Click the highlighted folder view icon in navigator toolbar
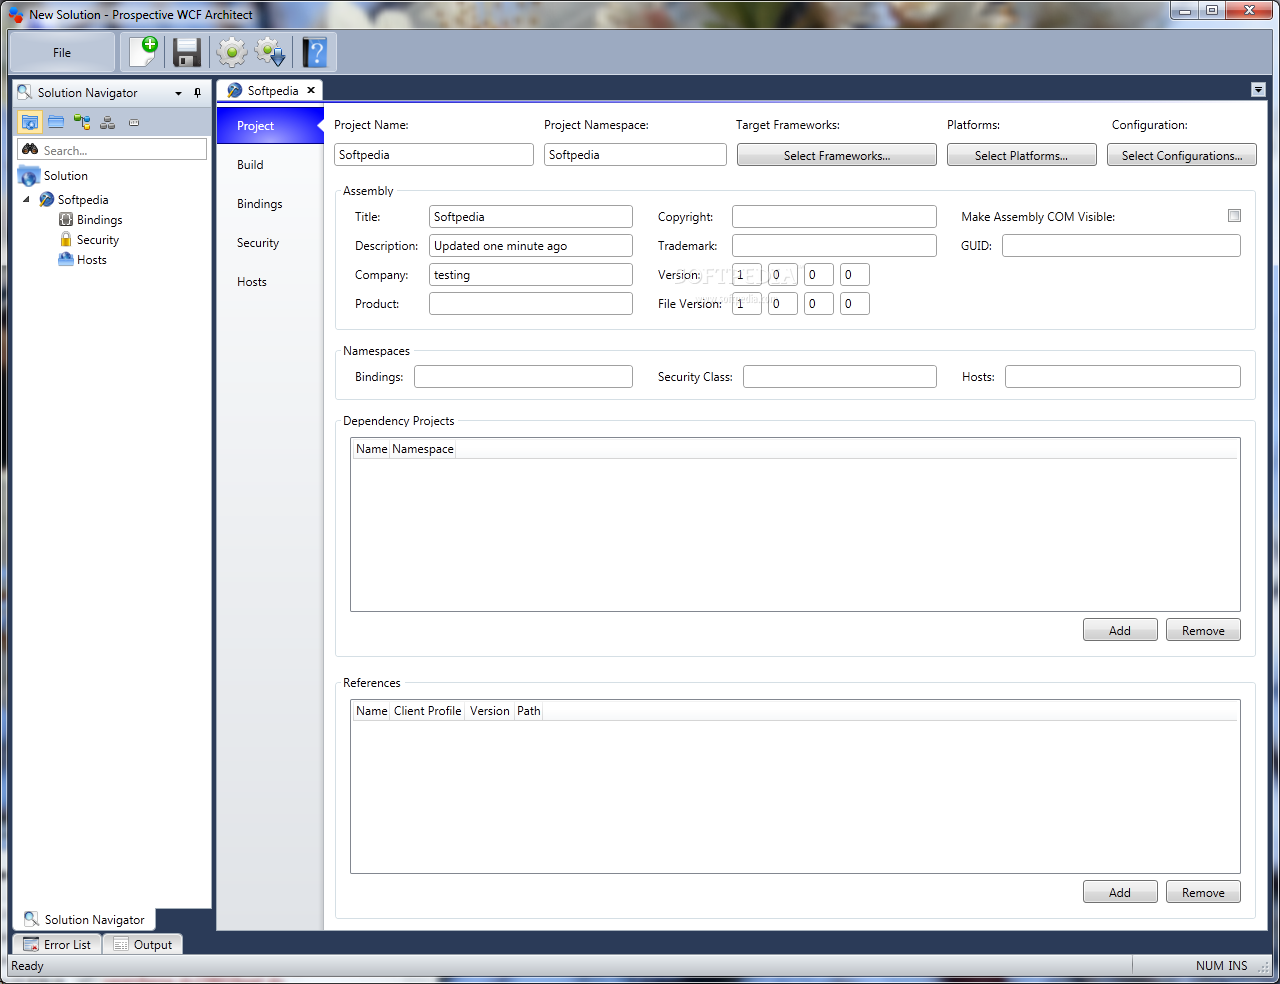The height and width of the screenshot is (984, 1280). [x=30, y=122]
